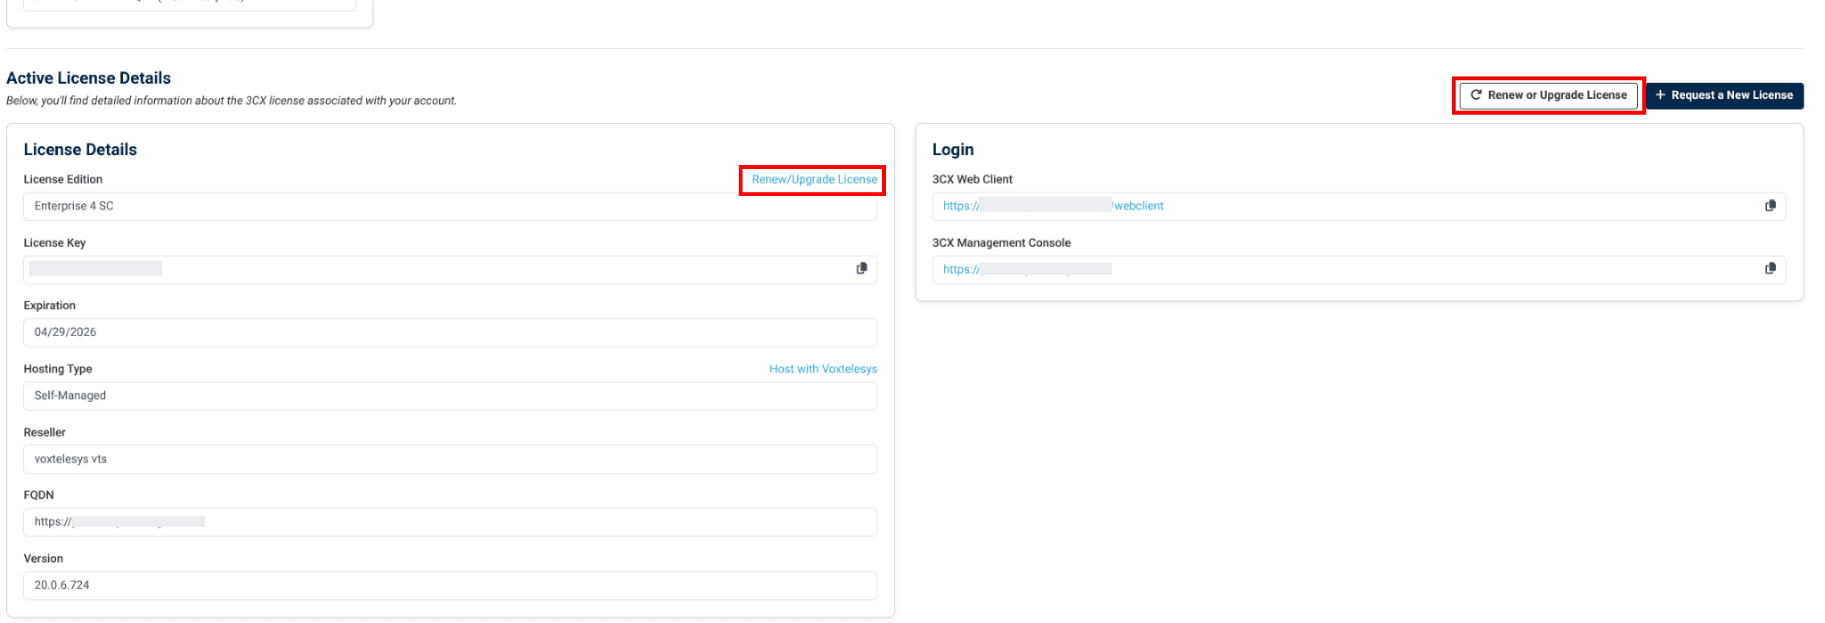Click the License Key field
This screenshot has height=623, width=1825.
(450, 269)
